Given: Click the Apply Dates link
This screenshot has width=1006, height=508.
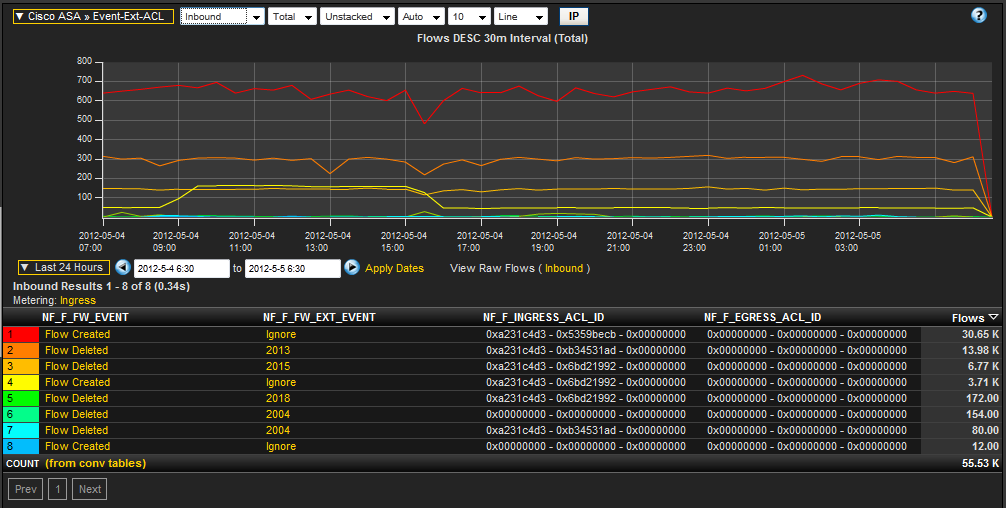Looking at the screenshot, I should tap(394, 268).
